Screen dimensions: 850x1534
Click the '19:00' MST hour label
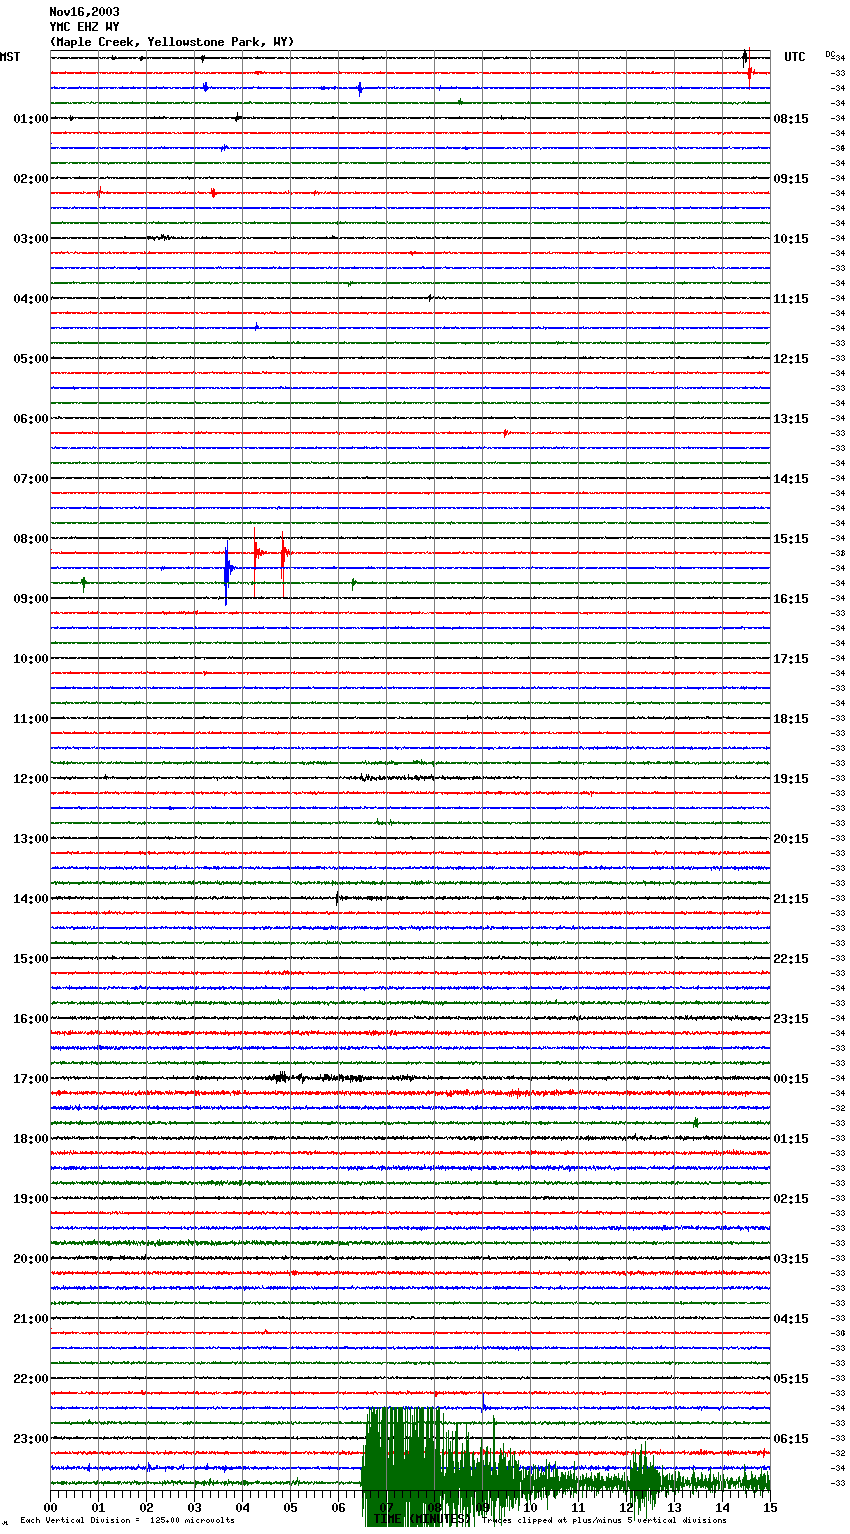[x=31, y=1199]
